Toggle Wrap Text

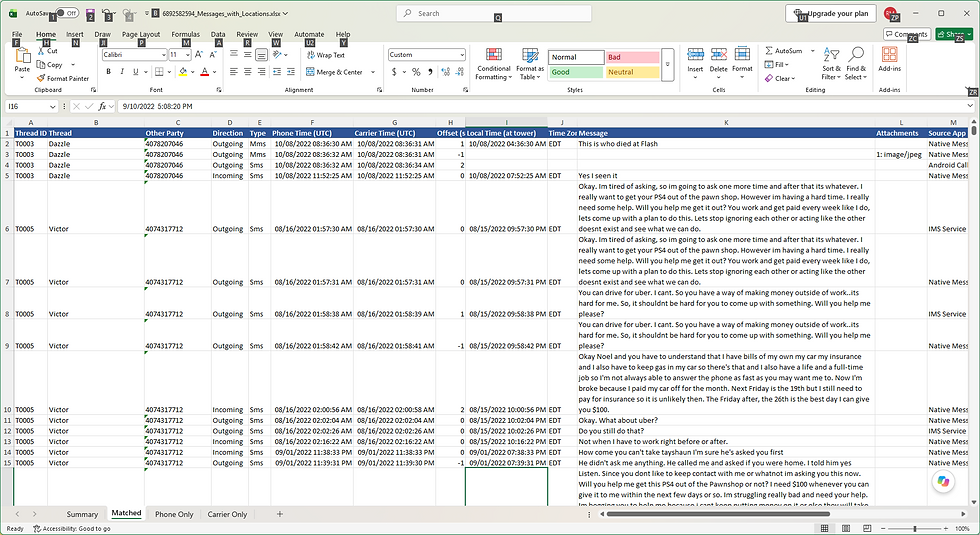(x=326, y=55)
